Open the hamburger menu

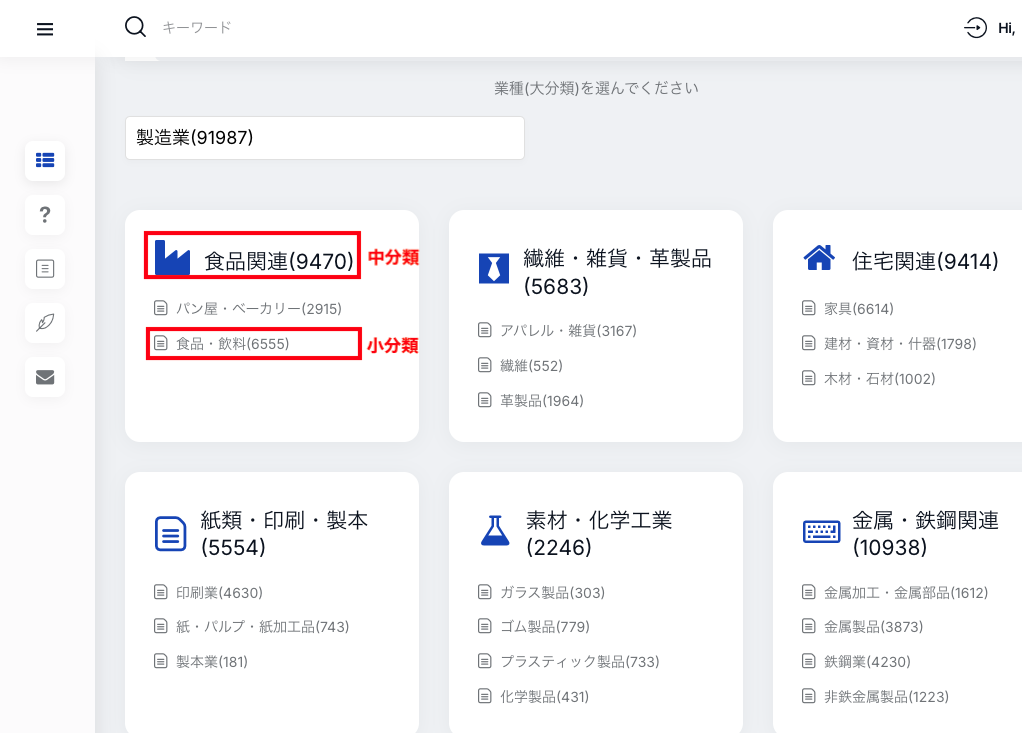click(44, 29)
